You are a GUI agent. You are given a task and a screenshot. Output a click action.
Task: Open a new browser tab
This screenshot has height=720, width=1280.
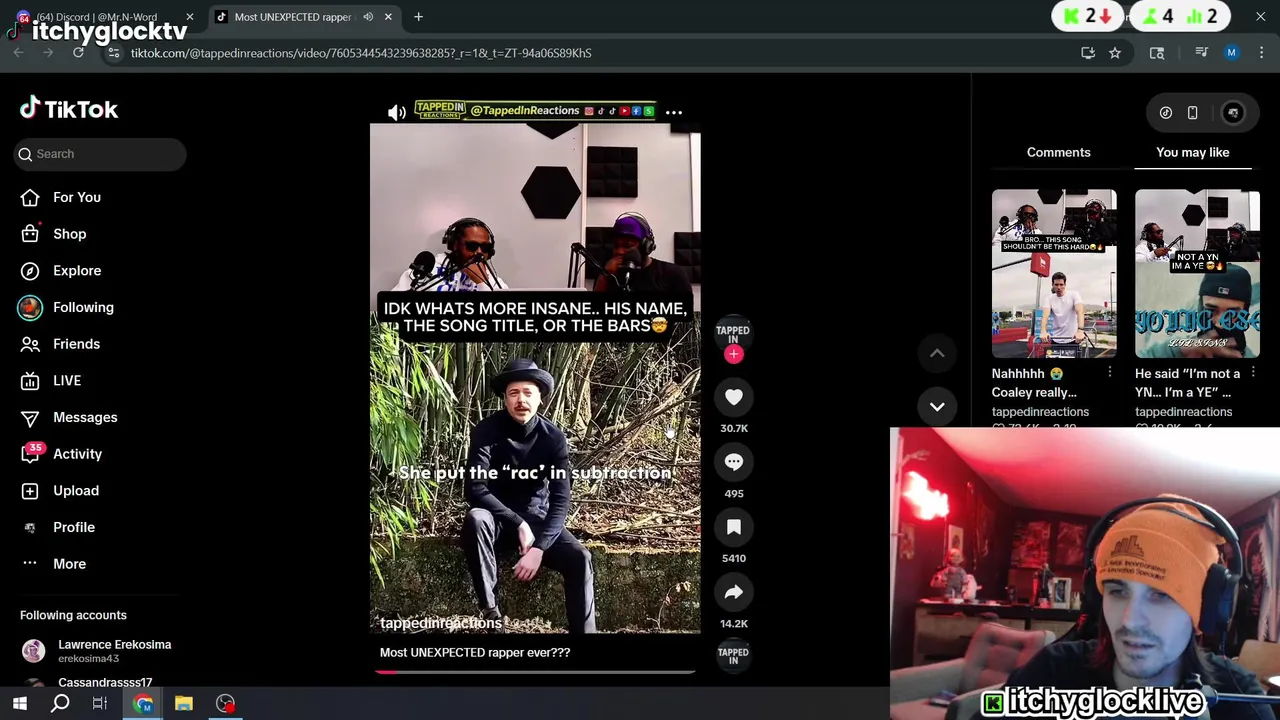tap(418, 17)
